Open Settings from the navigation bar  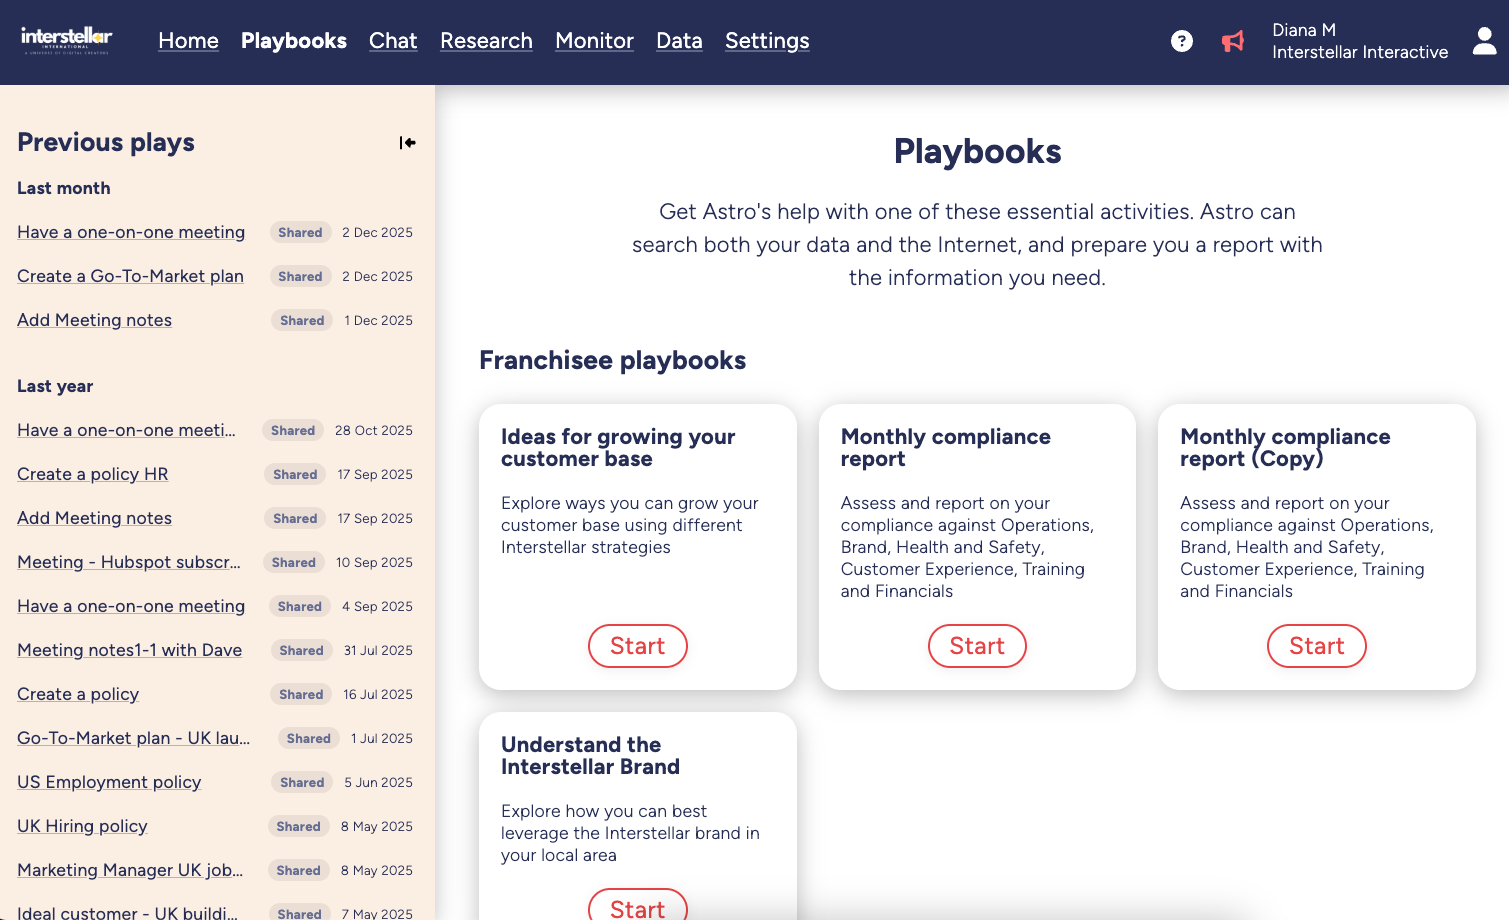[x=766, y=41]
